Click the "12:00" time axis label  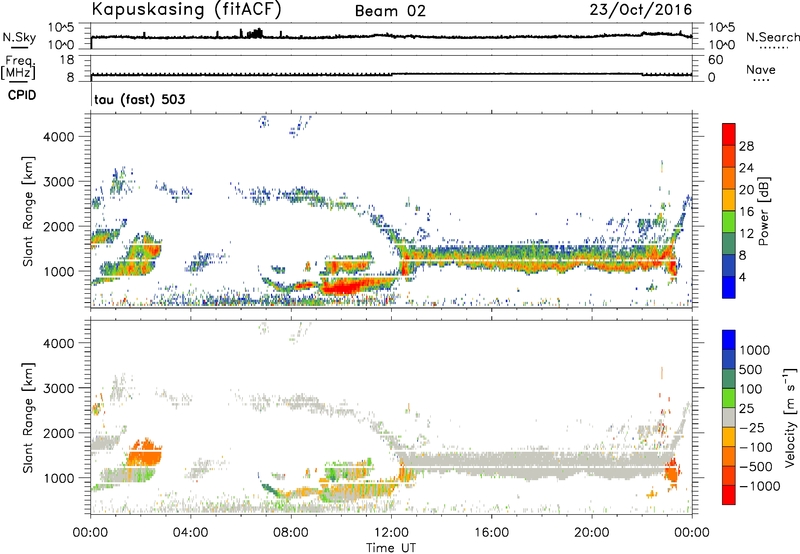(391, 533)
